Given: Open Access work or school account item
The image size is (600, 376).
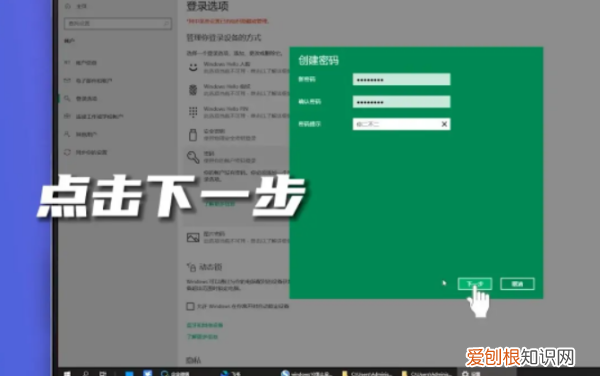Looking at the screenshot, I should point(94,116).
